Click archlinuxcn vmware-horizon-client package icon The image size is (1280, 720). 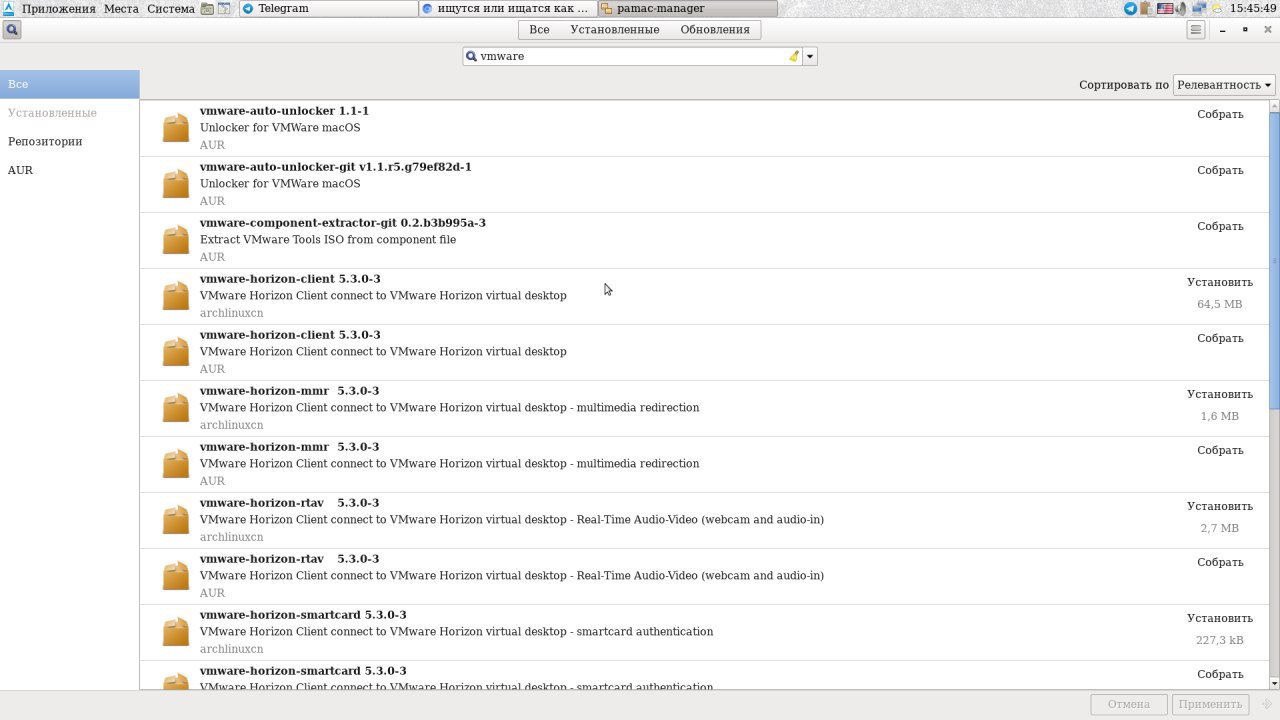[x=176, y=296]
